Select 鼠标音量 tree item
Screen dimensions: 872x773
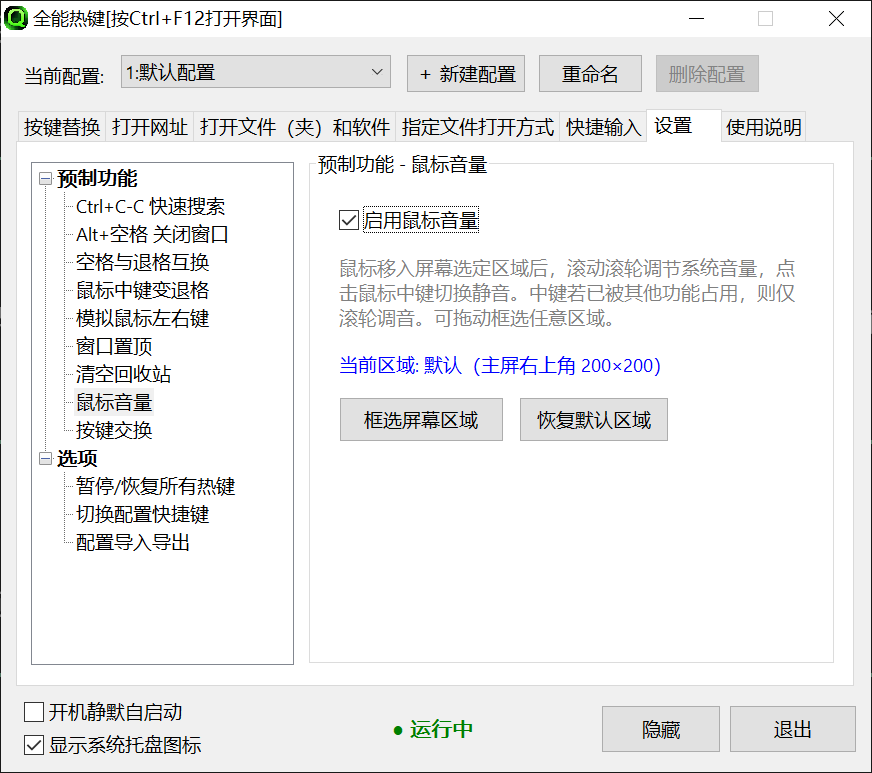coord(114,403)
